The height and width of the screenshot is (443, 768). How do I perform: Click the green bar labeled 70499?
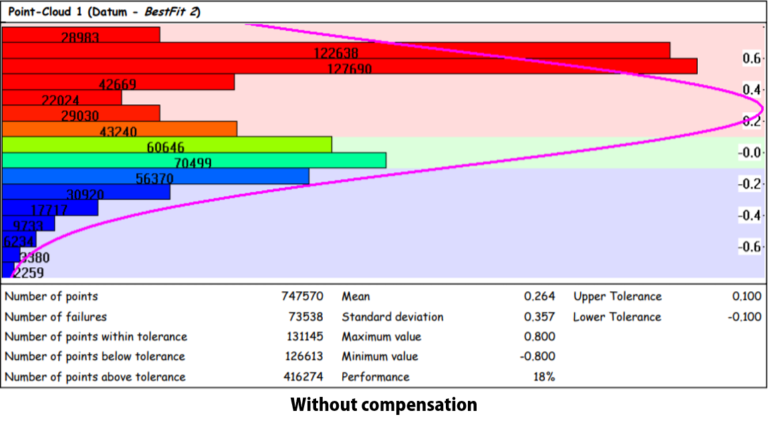194,161
